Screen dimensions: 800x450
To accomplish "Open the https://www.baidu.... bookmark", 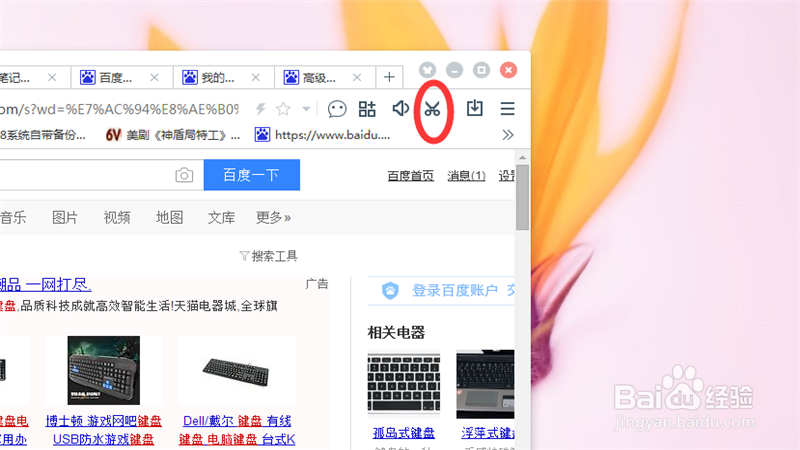I will (x=322, y=135).
